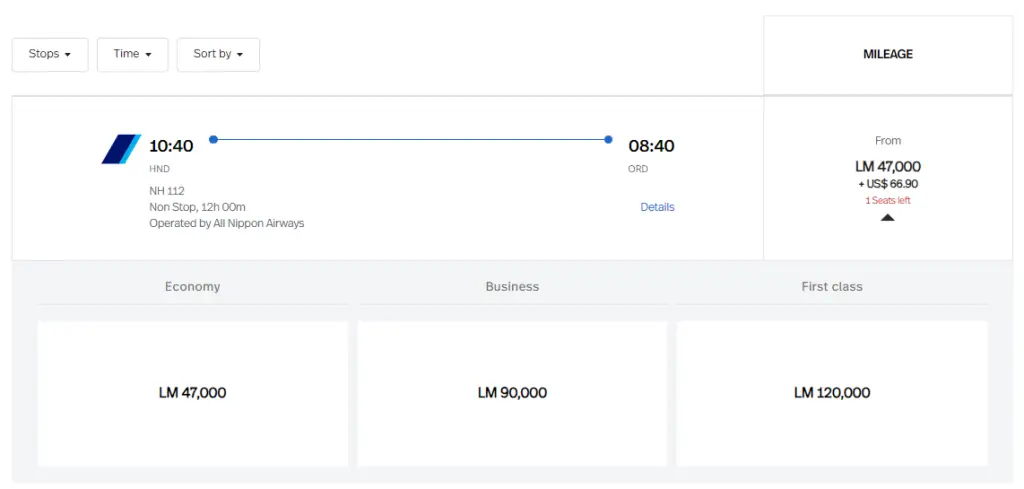Open the Stops filter dropdown
1024x489 pixels.
[50, 54]
